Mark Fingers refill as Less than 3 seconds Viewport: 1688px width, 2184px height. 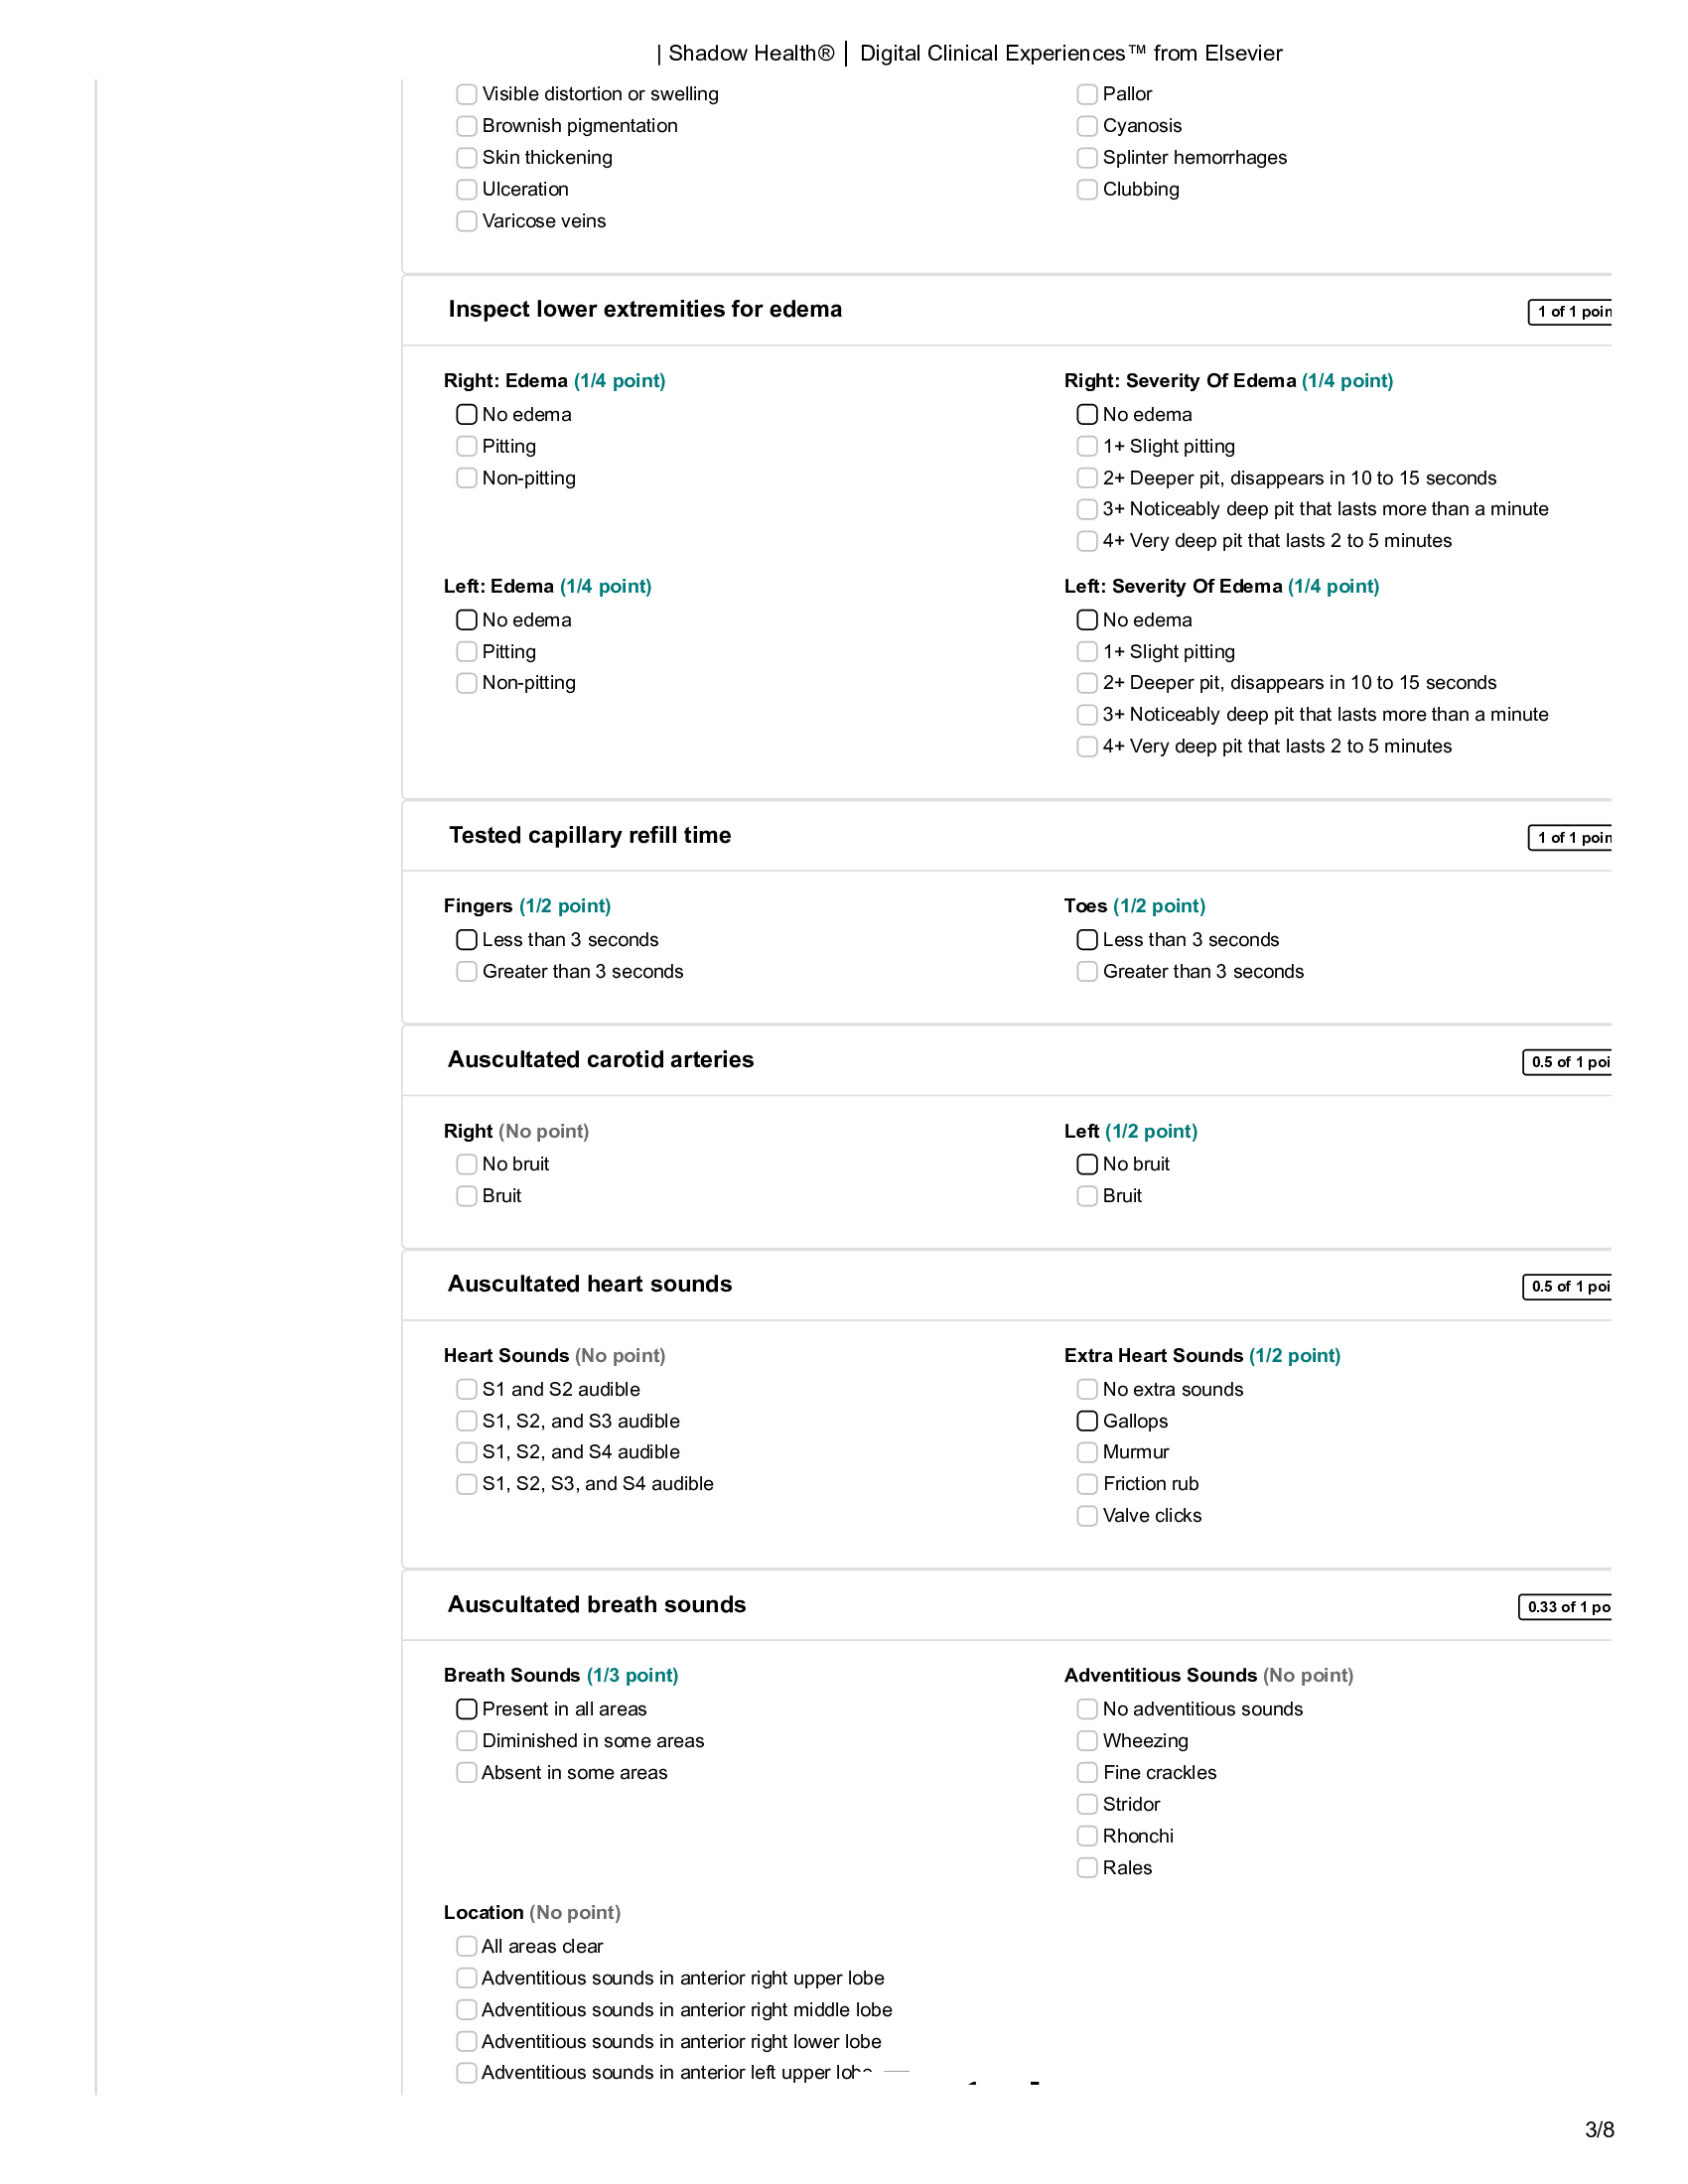click(x=466, y=940)
